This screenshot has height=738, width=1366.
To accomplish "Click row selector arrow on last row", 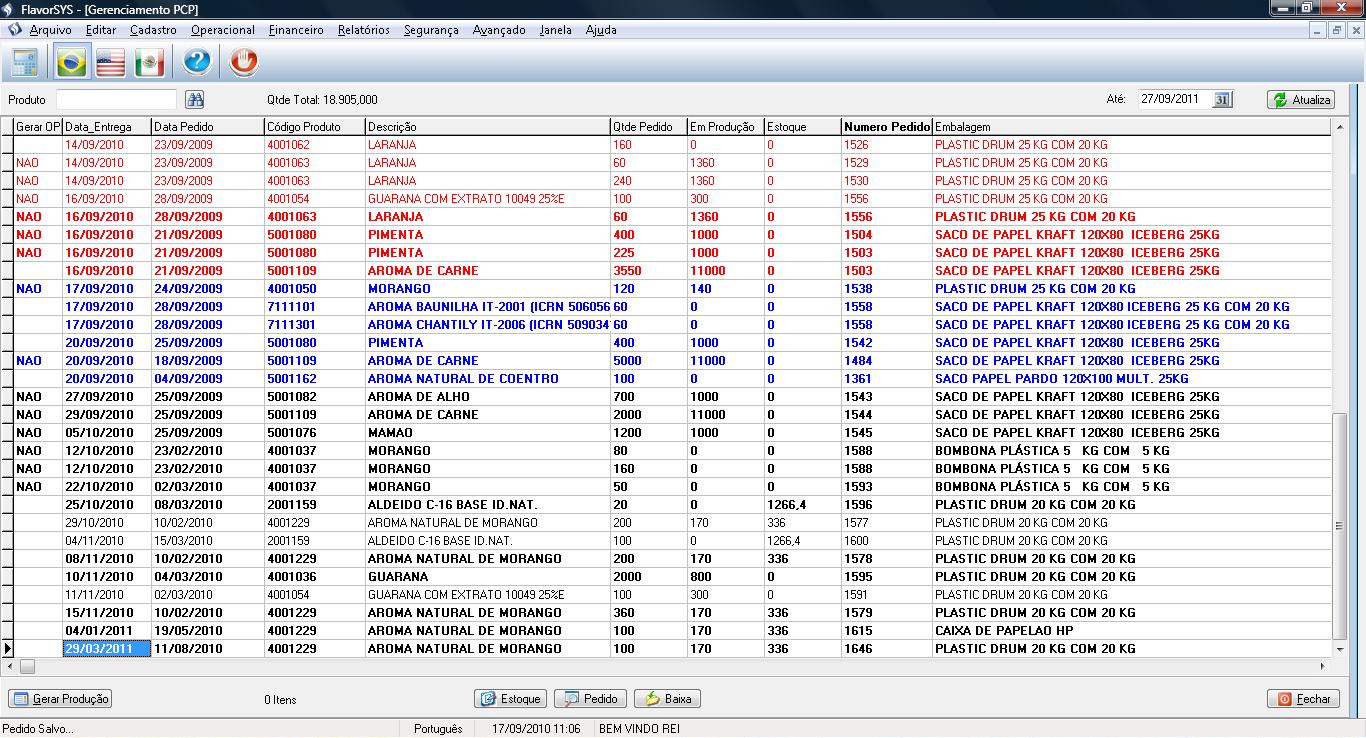I will click(7, 649).
